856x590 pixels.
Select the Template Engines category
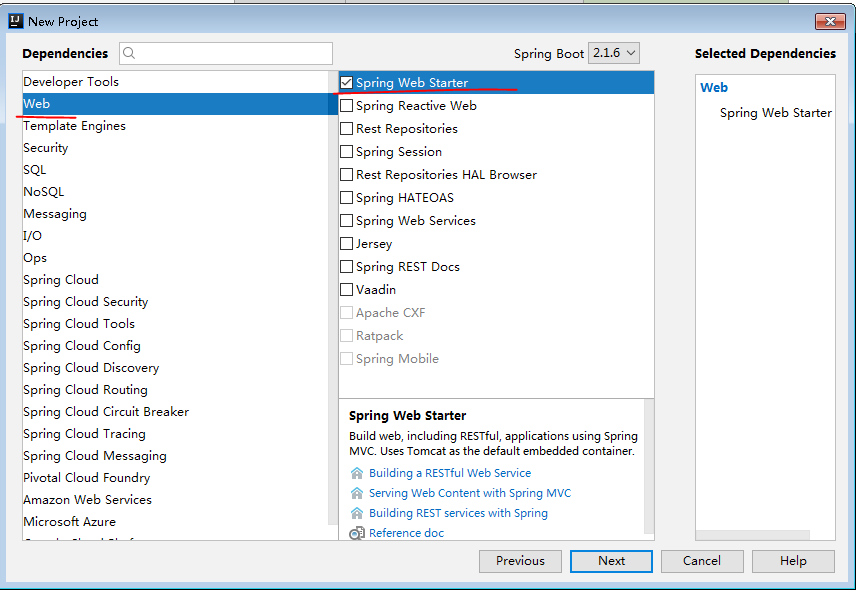point(74,126)
